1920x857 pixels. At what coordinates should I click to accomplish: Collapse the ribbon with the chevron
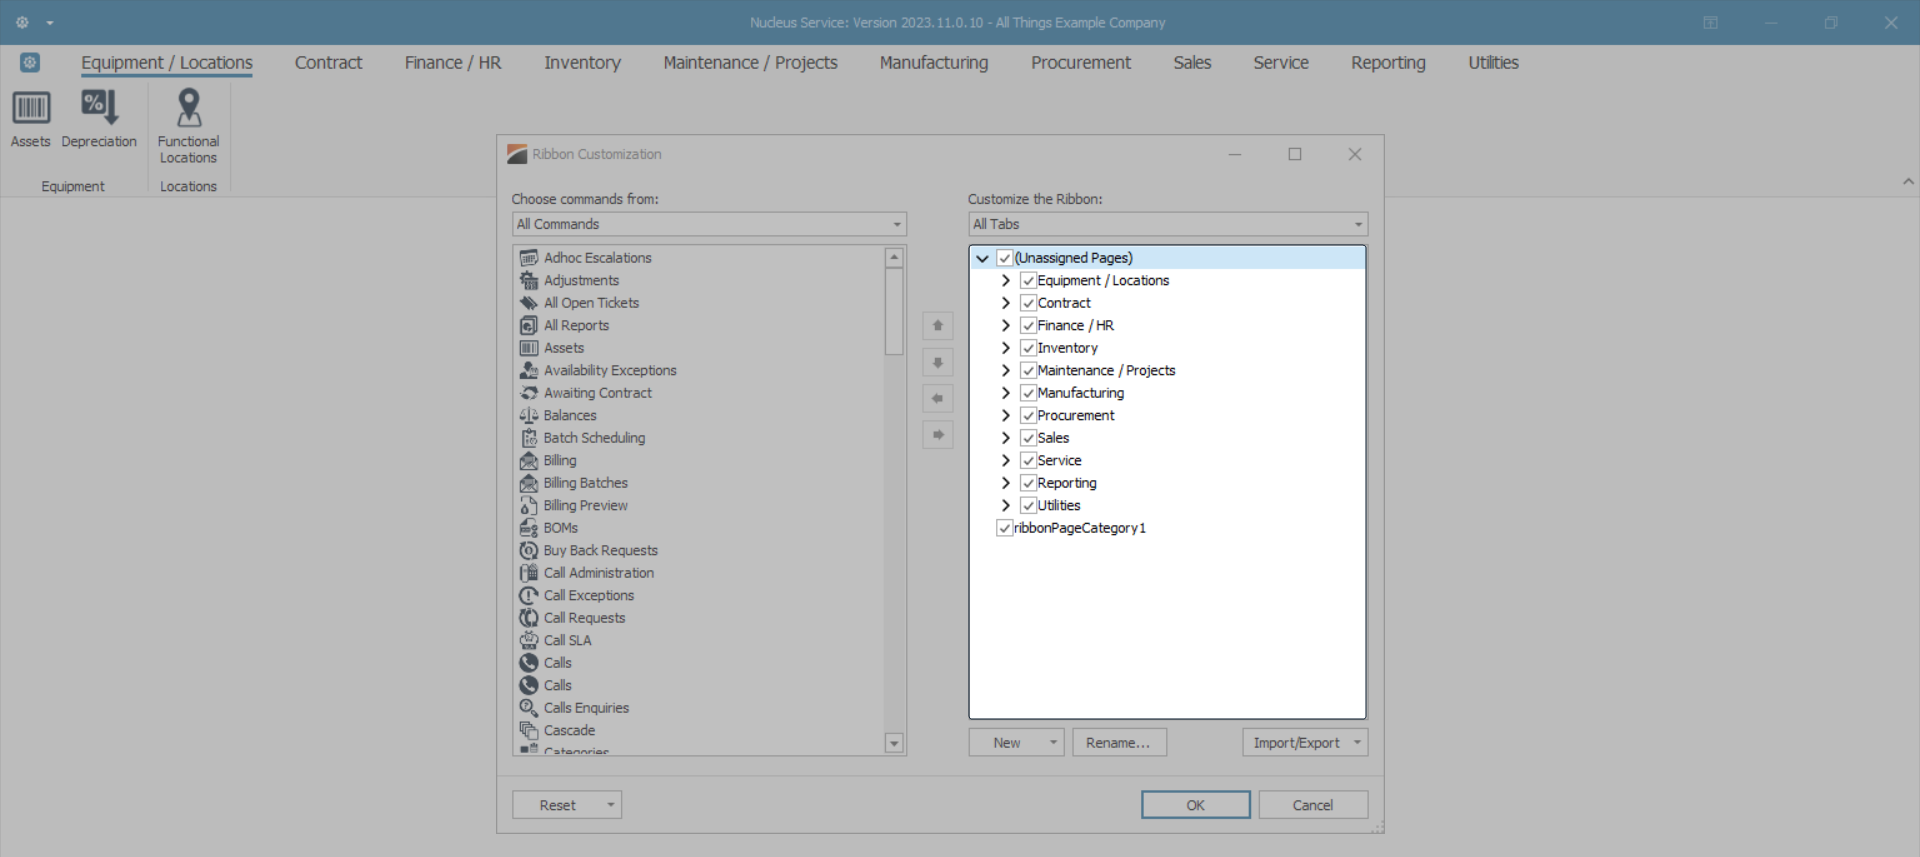(x=1908, y=182)
